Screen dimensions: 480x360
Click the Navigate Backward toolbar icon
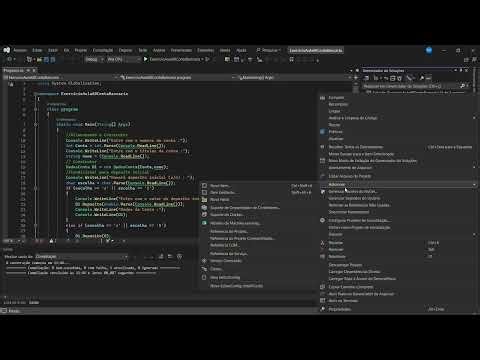pyautogui.click(x=9, y=59)
